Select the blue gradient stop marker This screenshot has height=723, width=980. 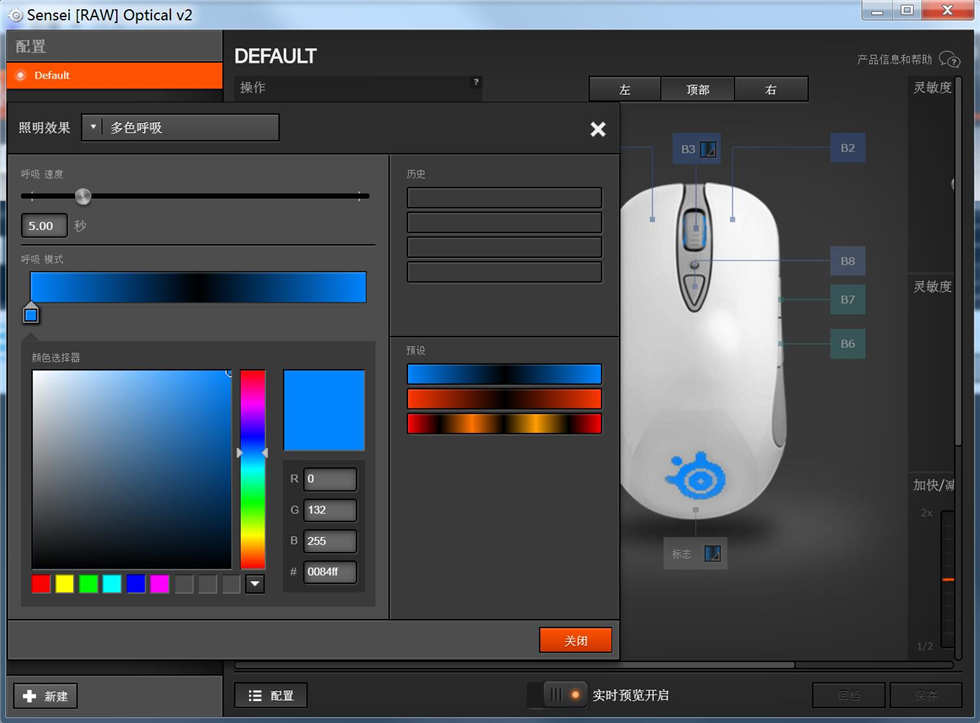coord(31,314)
